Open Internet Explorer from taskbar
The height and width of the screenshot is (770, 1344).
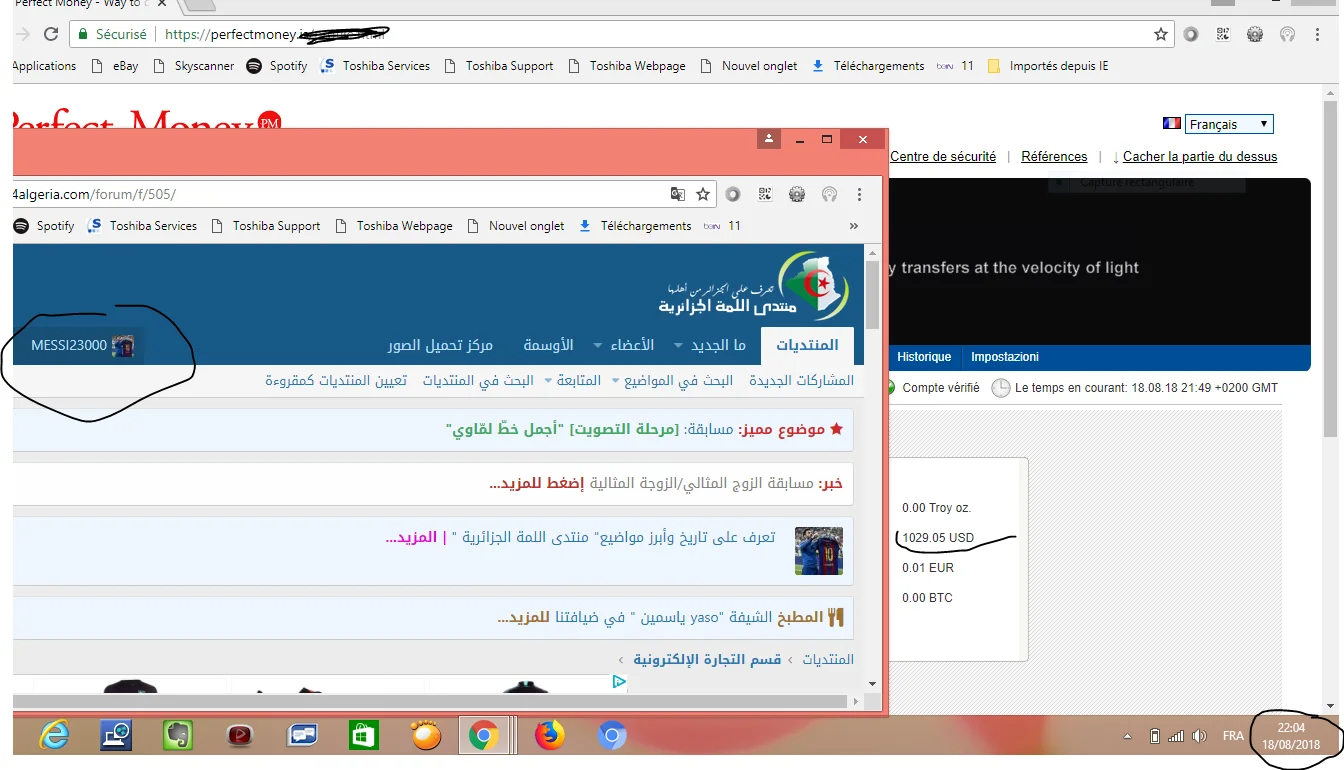click(x=54, y=737)
